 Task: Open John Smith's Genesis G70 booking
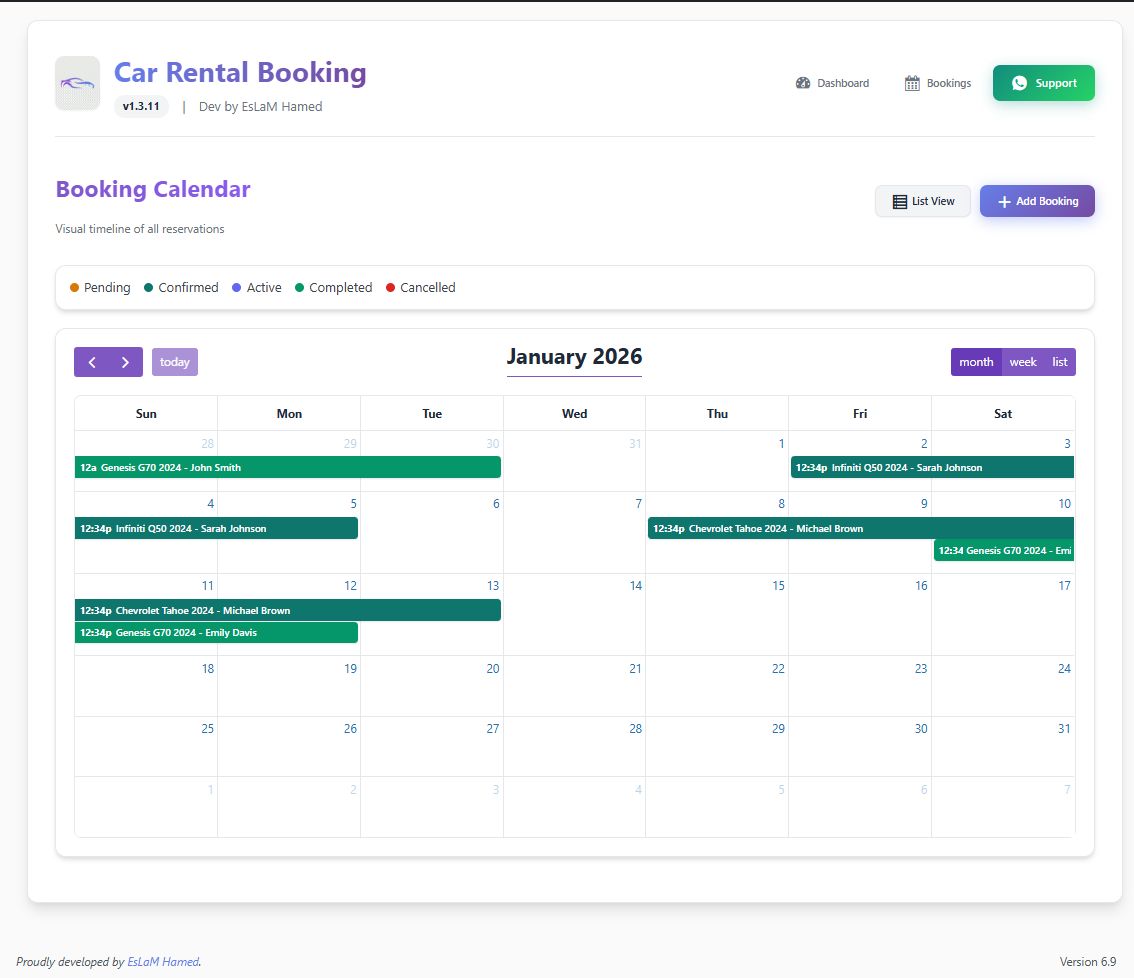(287, 467)
